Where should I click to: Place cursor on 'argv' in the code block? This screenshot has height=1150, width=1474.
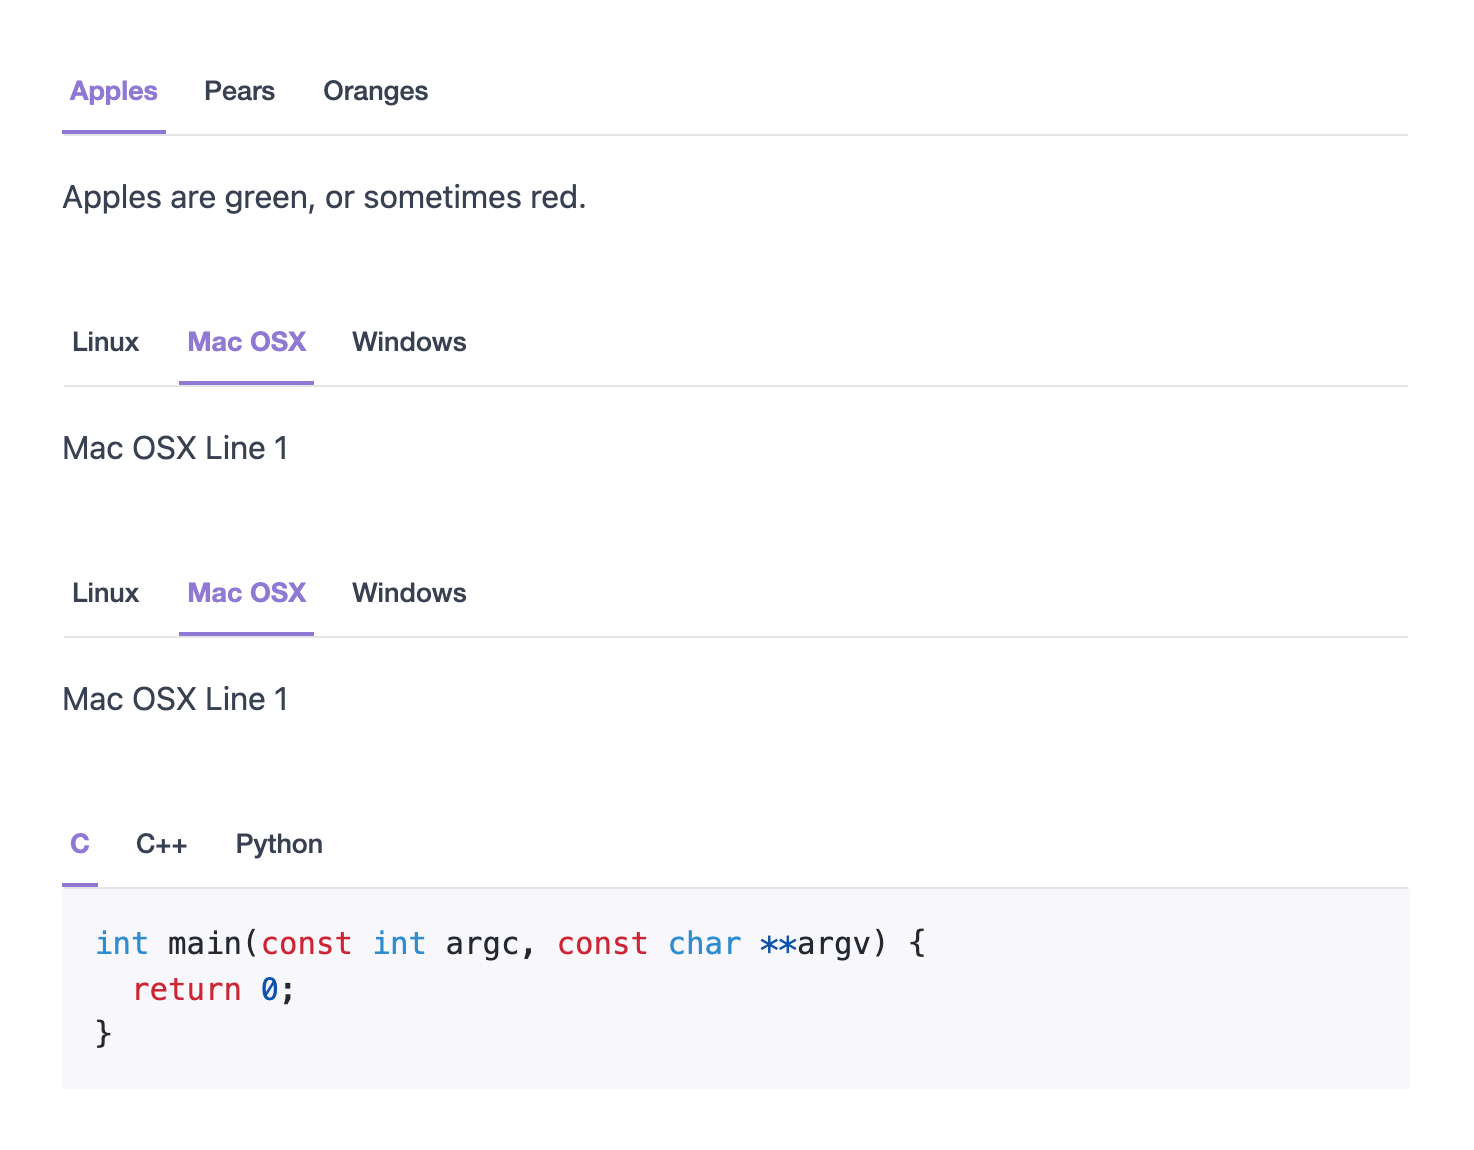tap(834, 944)
